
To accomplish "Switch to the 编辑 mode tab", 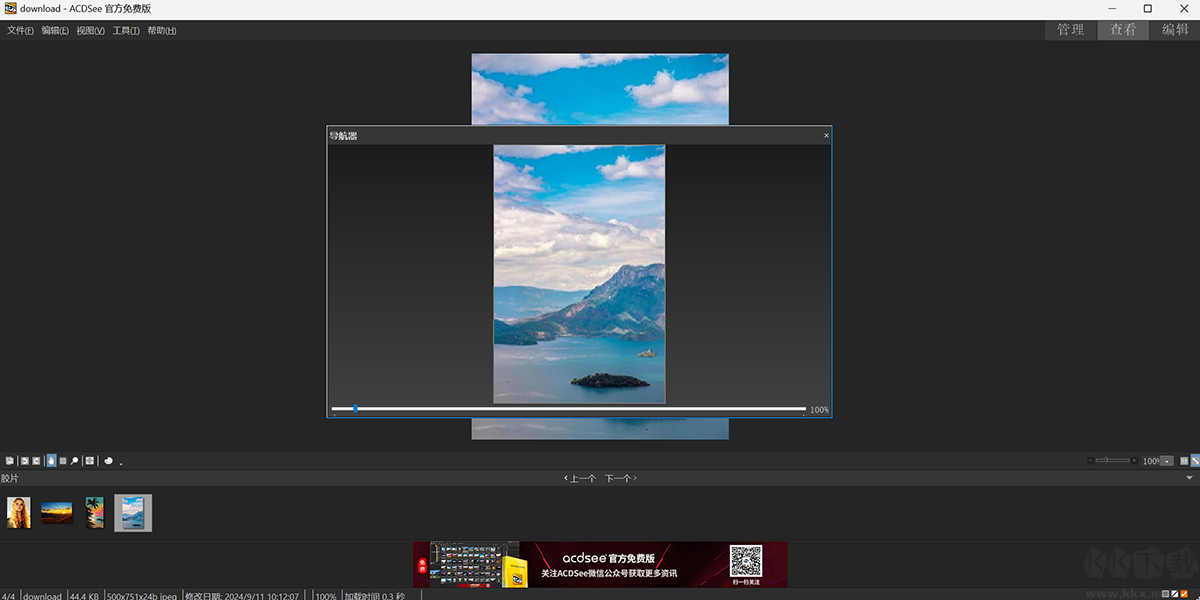I will [1175, 30].
